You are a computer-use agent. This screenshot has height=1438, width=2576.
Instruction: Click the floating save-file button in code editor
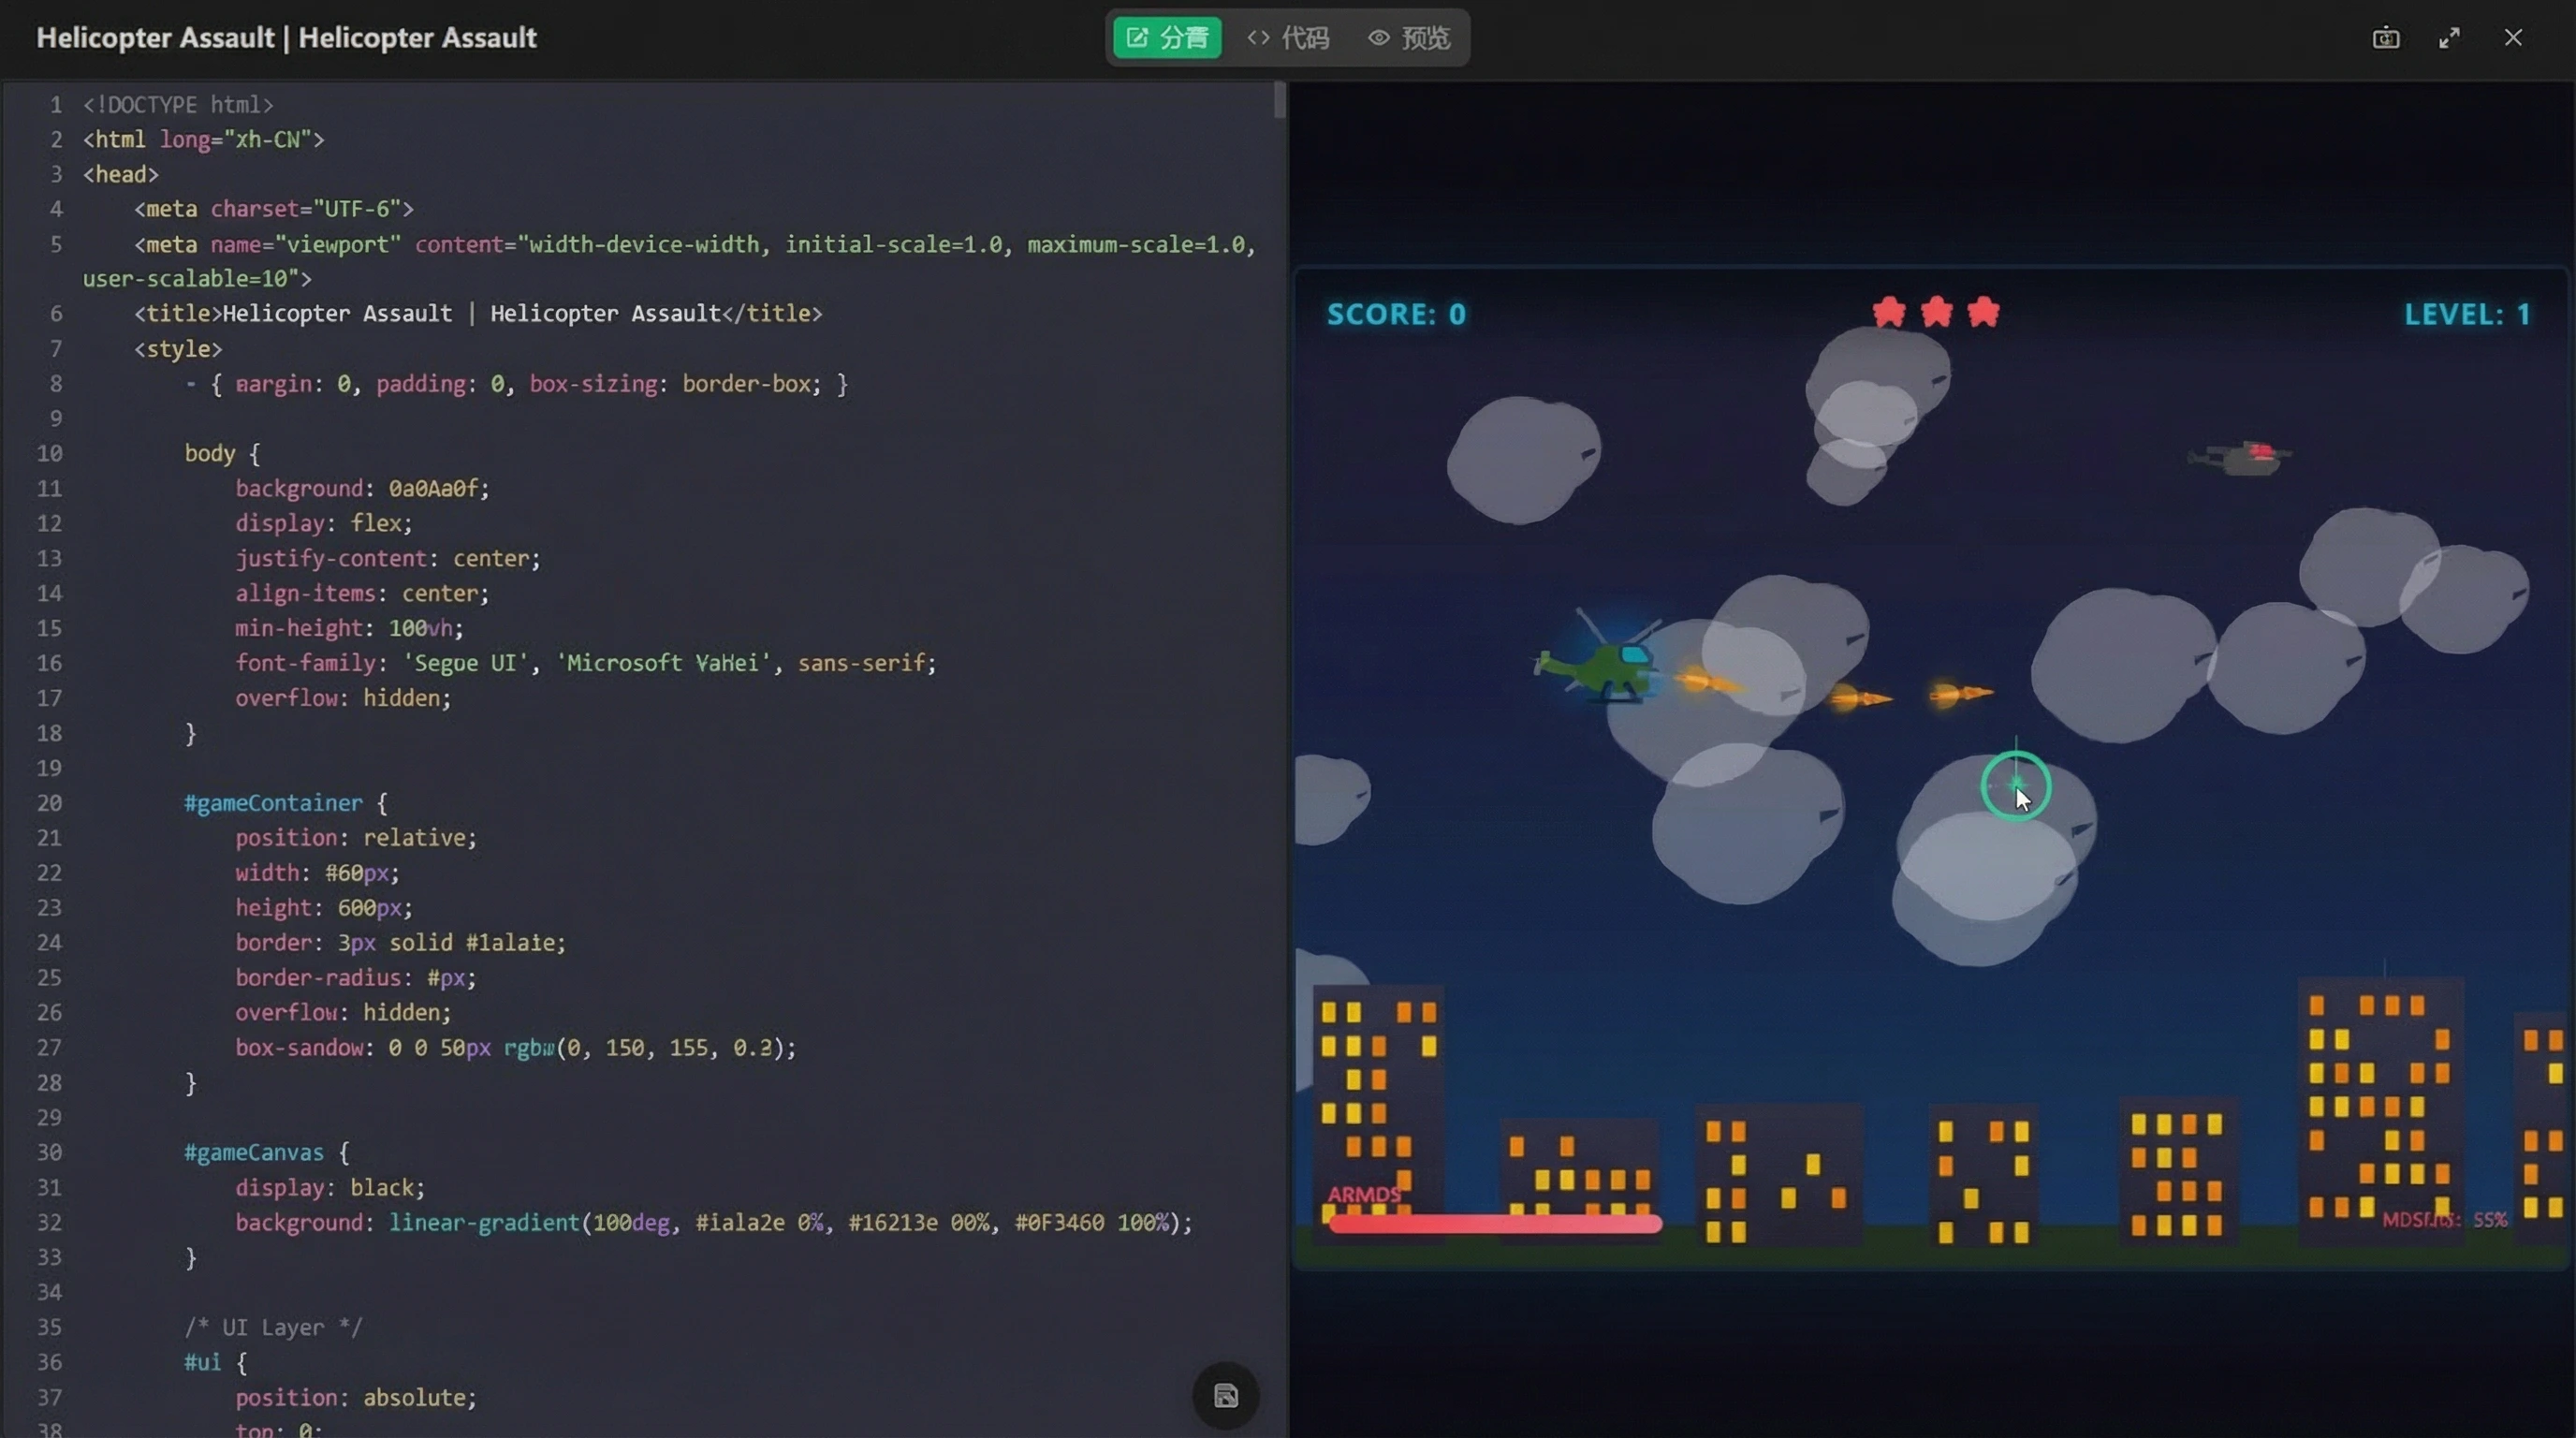pyautogui.click(x=1224, y=1397)
